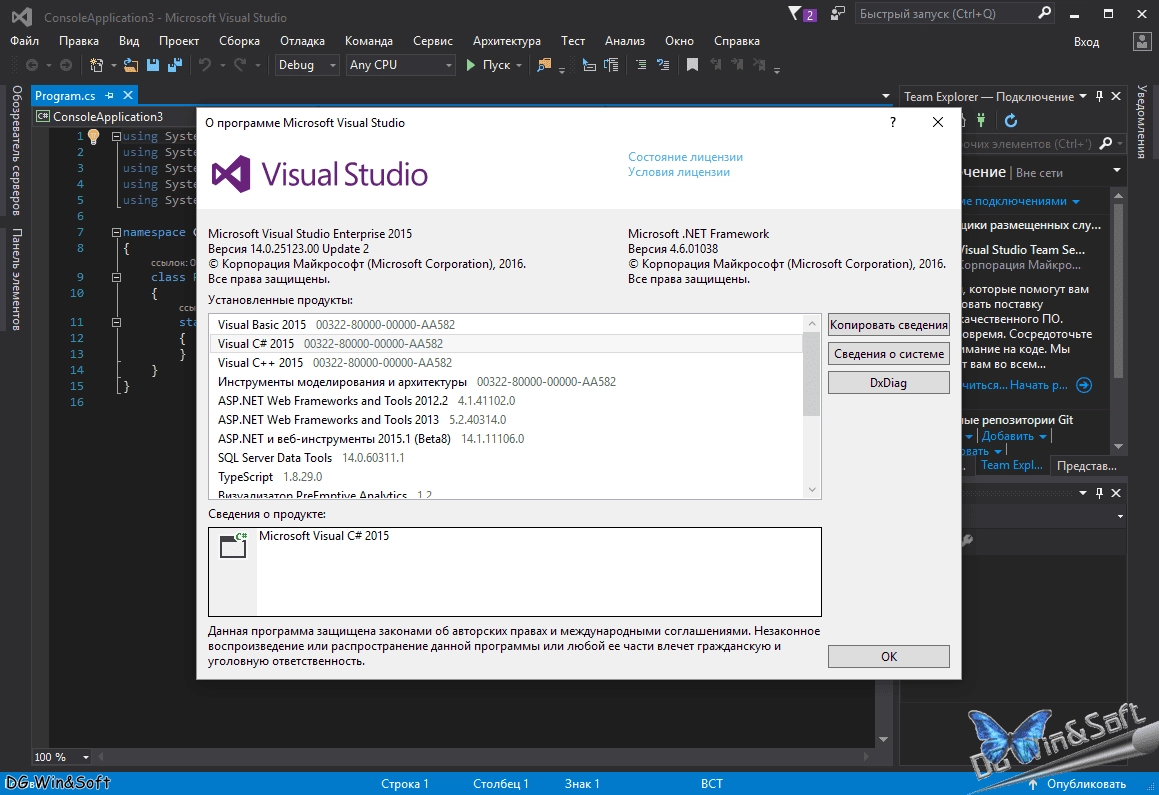Image resolution: width=1159 pixels, height=795 pixels.
Task: Click the Undo arrow icon
Action: pyautogui.click(x=205, y=65)
